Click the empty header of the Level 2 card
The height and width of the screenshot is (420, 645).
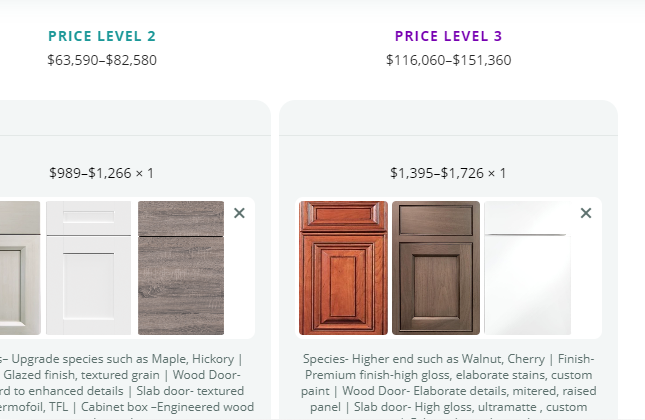point(135,118)
